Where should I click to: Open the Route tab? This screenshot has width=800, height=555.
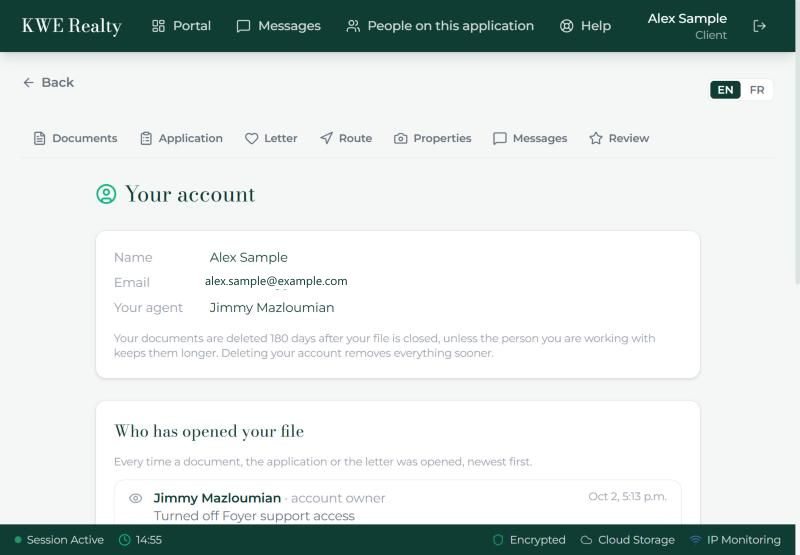(x=346, y=138)
